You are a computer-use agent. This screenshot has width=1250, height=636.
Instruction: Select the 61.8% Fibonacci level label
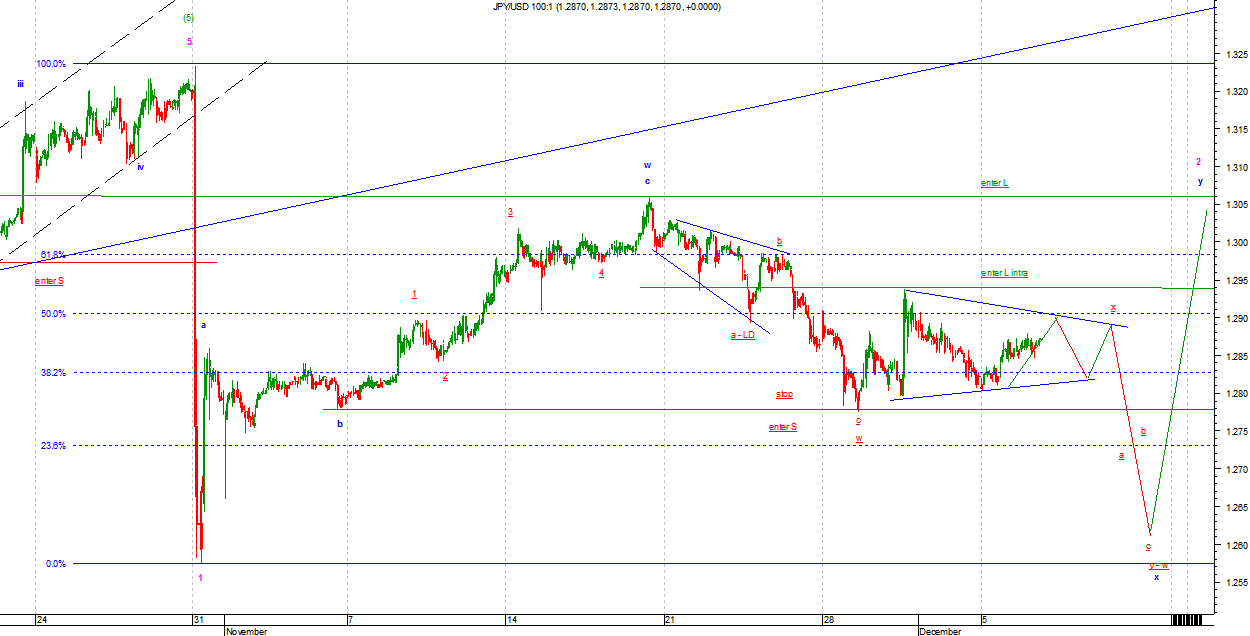(53, 254)
